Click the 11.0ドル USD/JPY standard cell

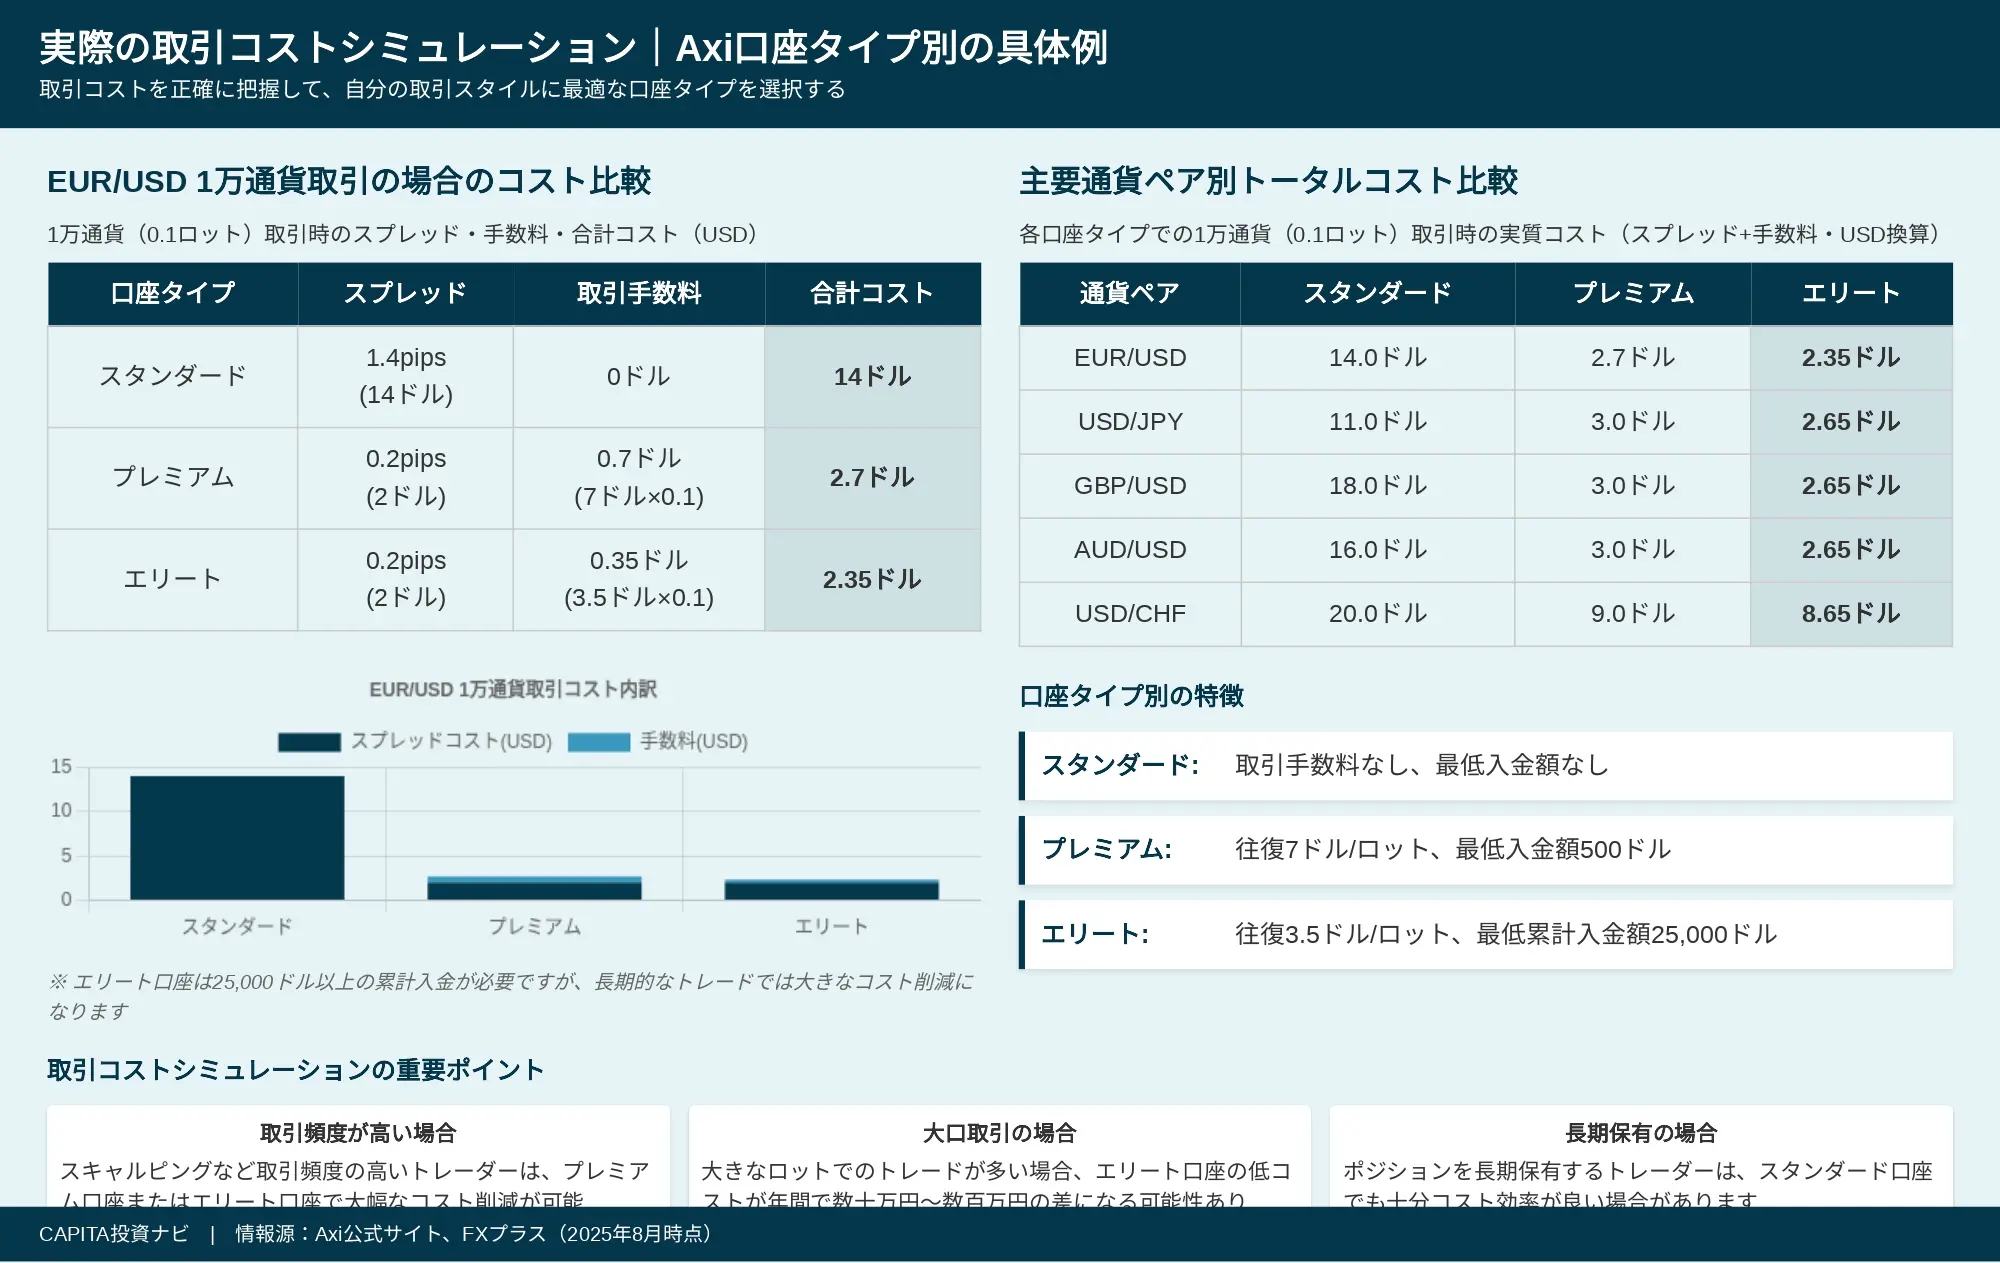[x=1377, y=422]
